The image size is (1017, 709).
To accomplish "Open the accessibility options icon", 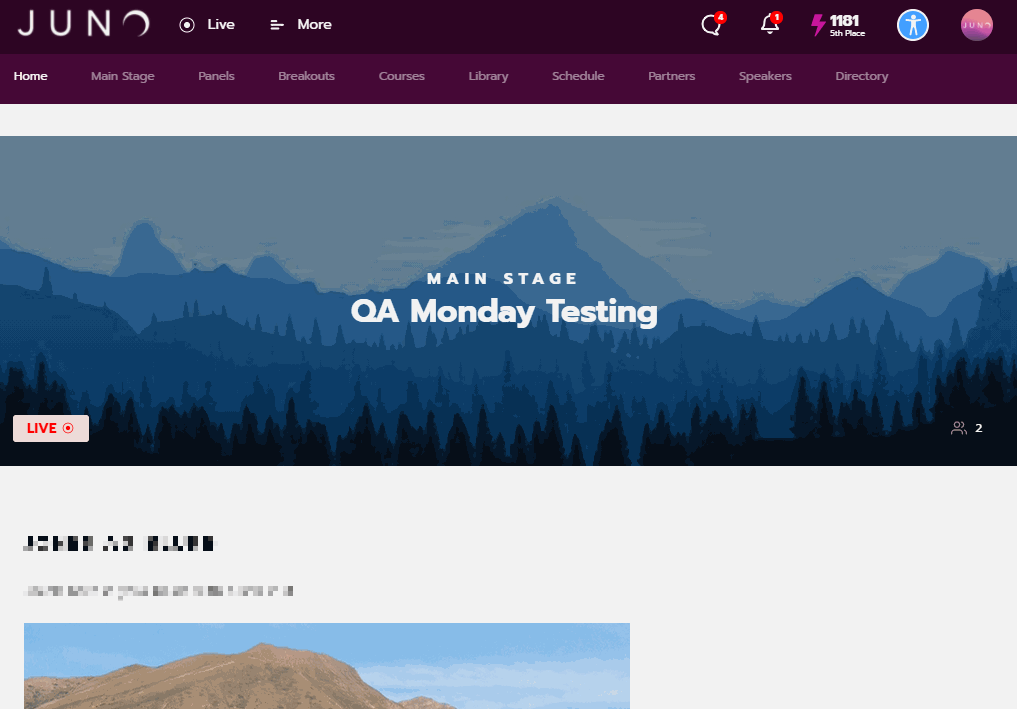I will 913,25.
